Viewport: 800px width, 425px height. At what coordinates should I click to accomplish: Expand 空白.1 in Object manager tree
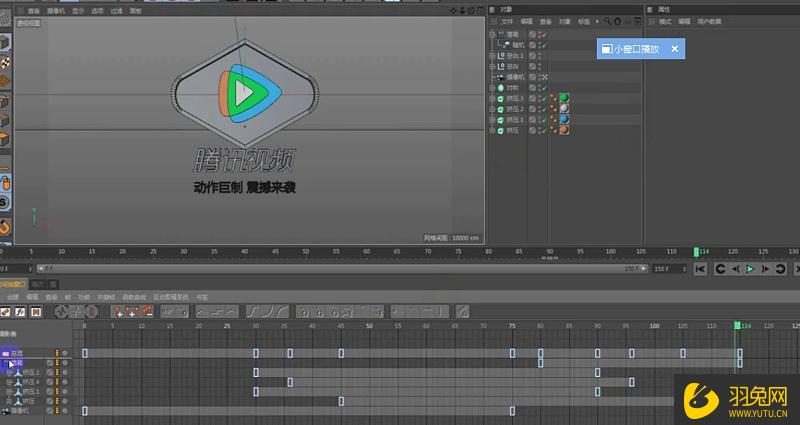[x=492, y=56]
